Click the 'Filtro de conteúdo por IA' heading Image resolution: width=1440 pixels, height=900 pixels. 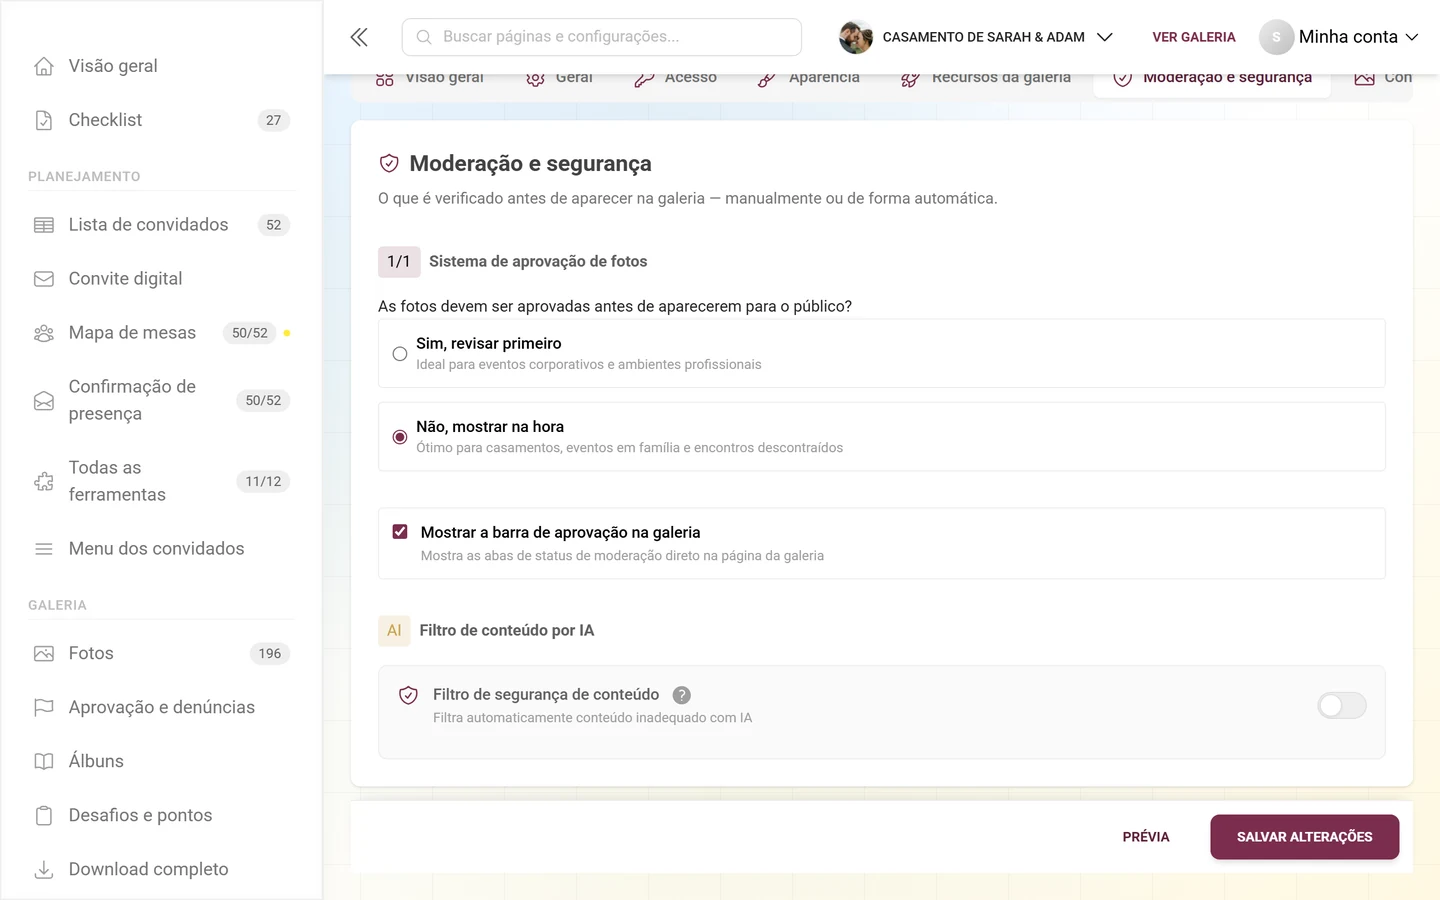[507, 631]
